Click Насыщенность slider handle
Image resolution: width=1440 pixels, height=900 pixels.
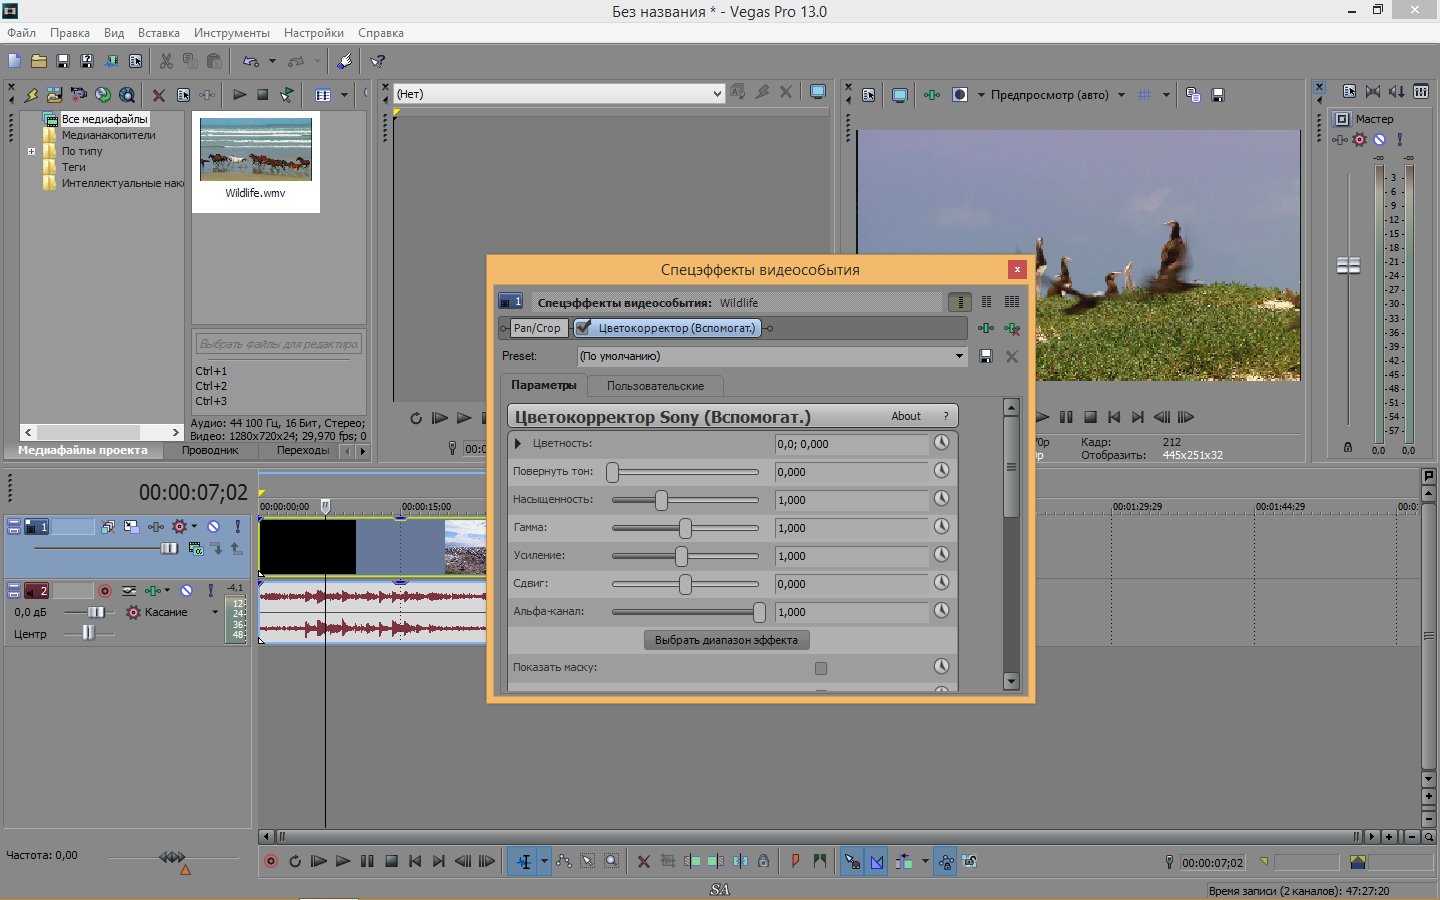coord(661,500)
